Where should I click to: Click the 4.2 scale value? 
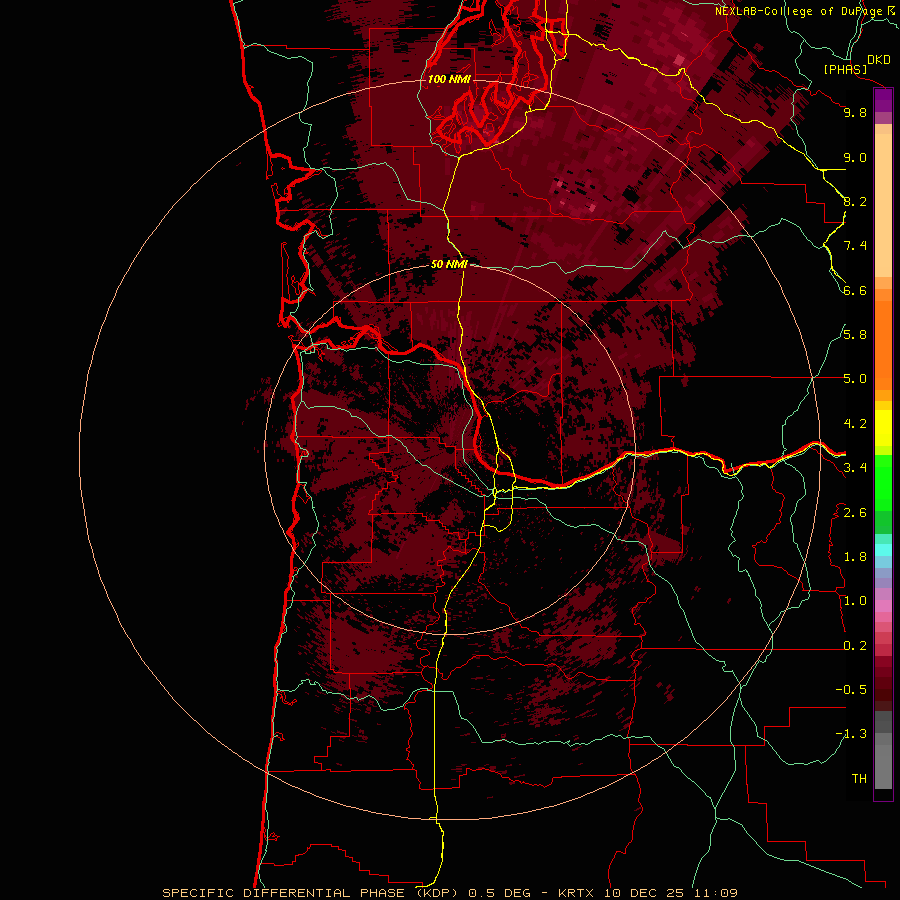click(855, 424)
